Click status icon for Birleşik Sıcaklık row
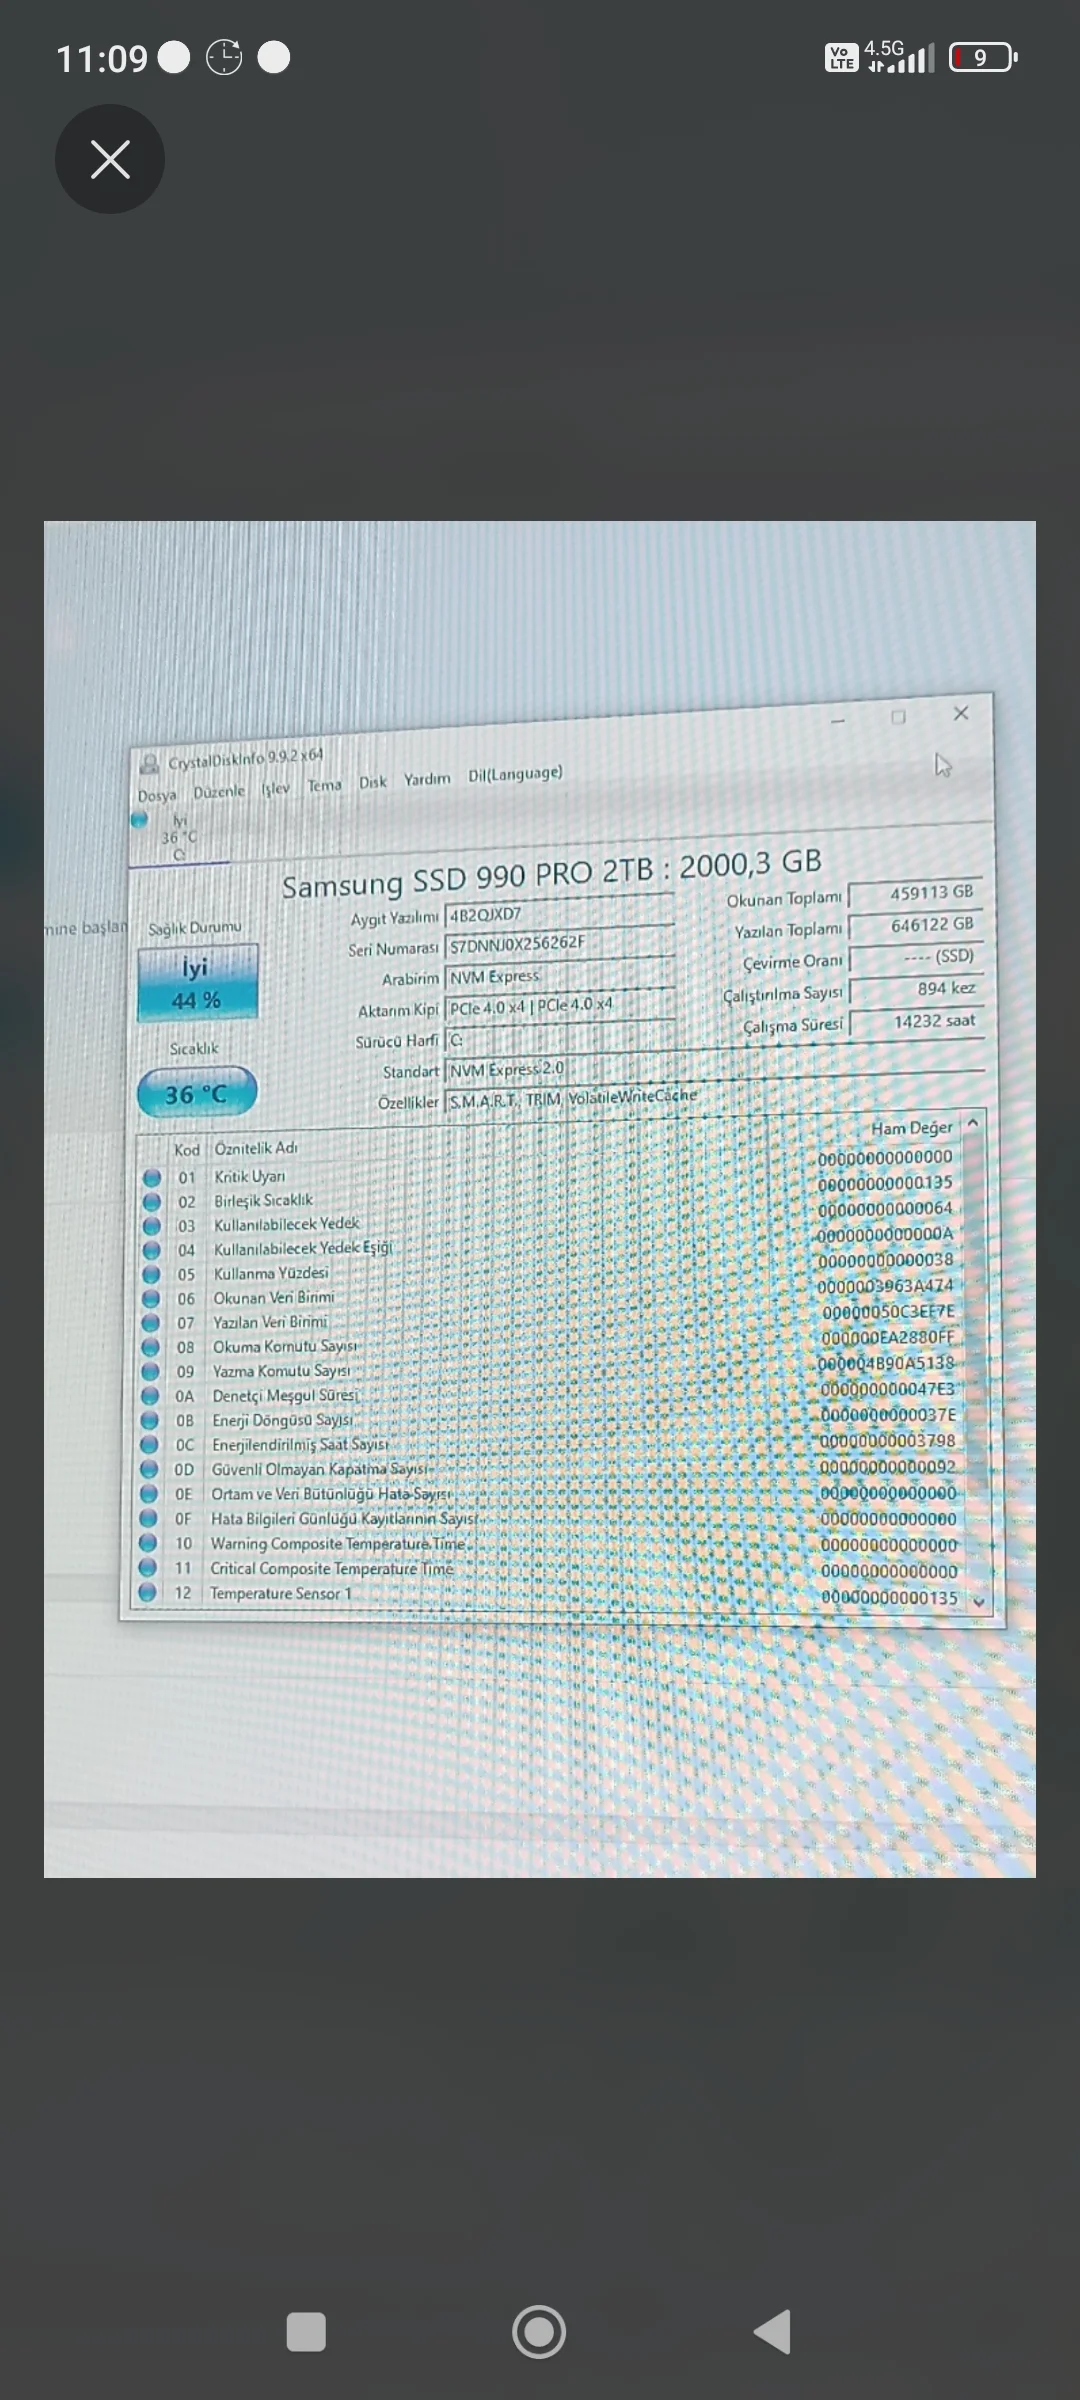The width and height of the screenshot is (1080, 2400). coord(152,1202)
